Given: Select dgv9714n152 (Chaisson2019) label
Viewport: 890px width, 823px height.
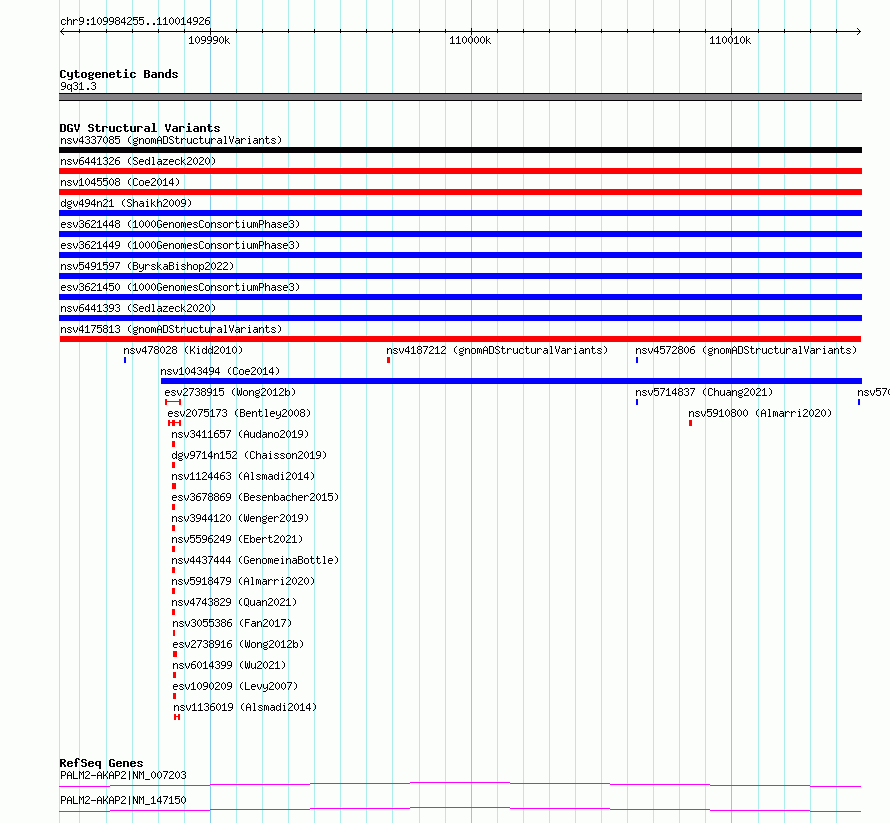Looking at the screenshot, I should (249, 455).
